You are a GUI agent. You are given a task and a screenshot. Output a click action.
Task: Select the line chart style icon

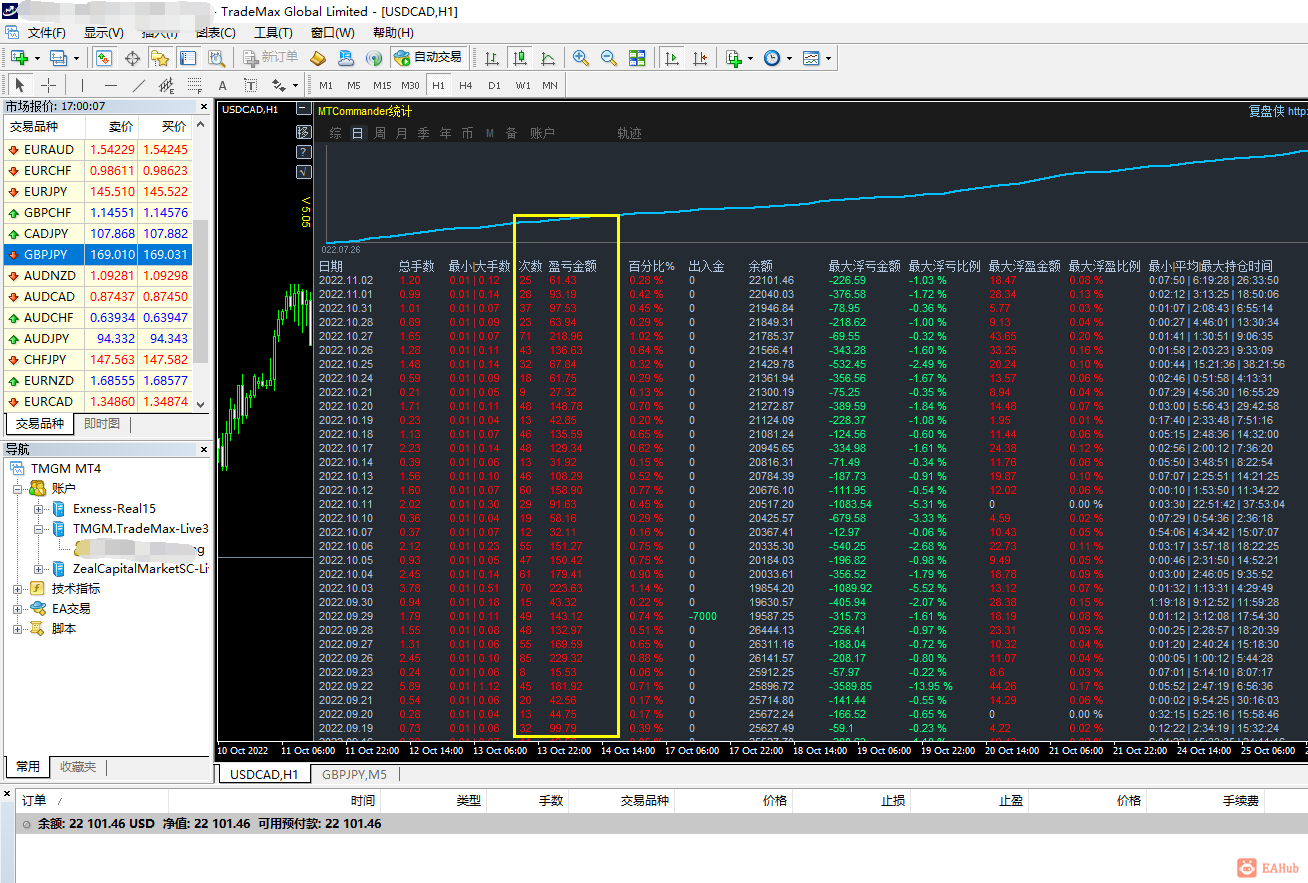(548, 58)
